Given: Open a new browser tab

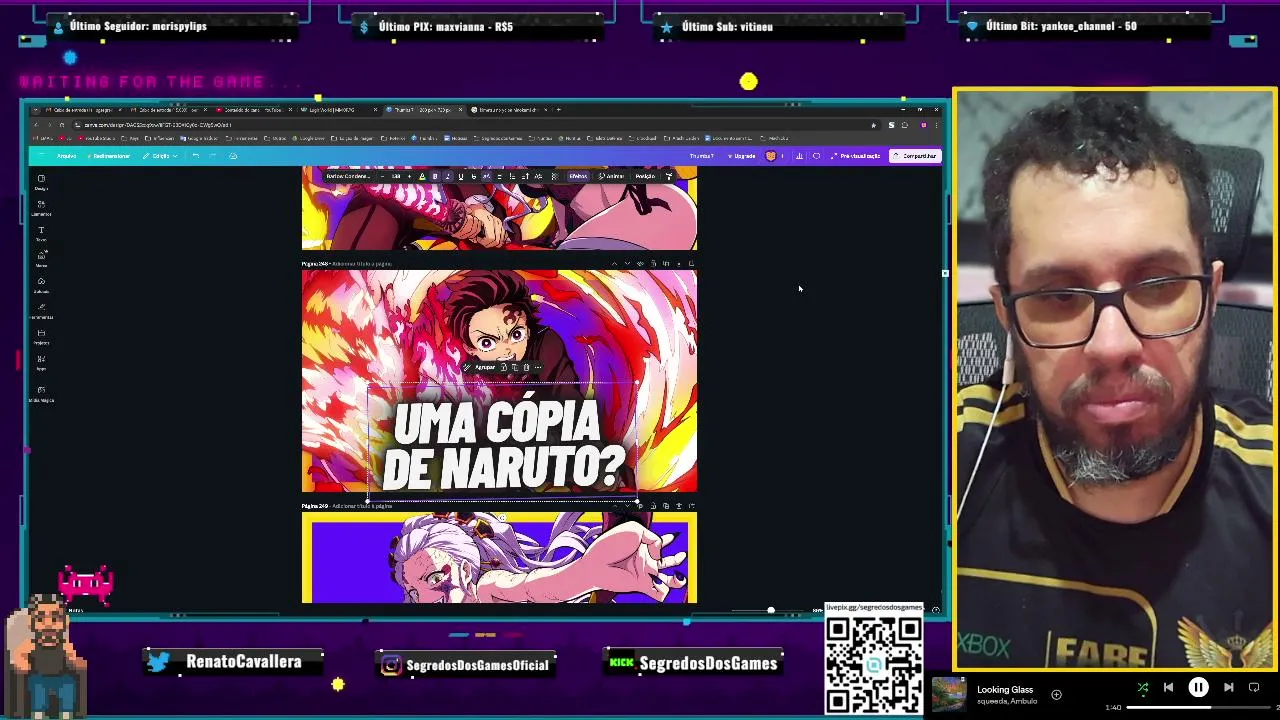Looking at the screenshot, I should pos(558,109).
